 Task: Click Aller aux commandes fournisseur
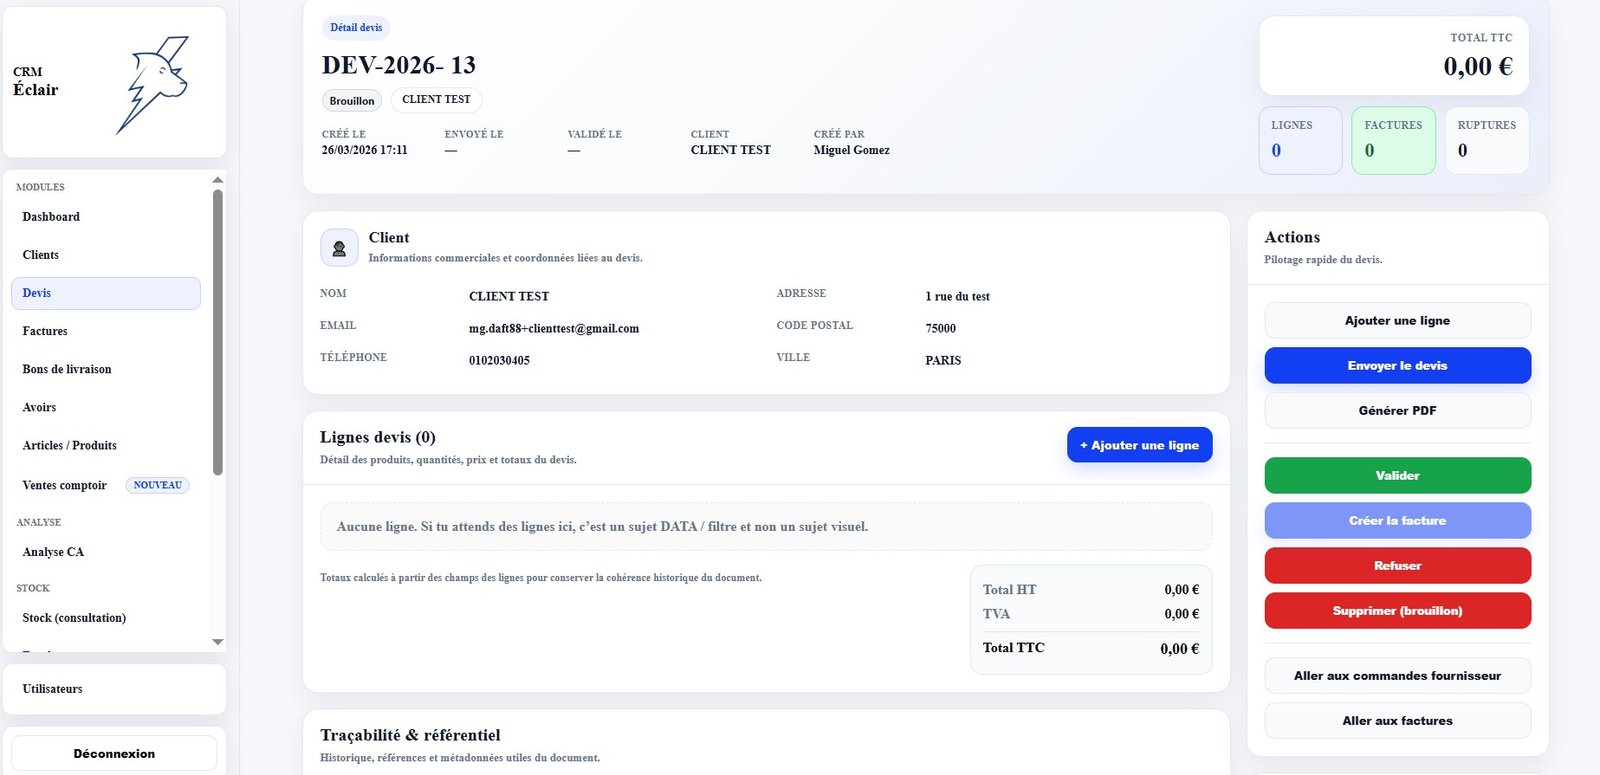1397,676
